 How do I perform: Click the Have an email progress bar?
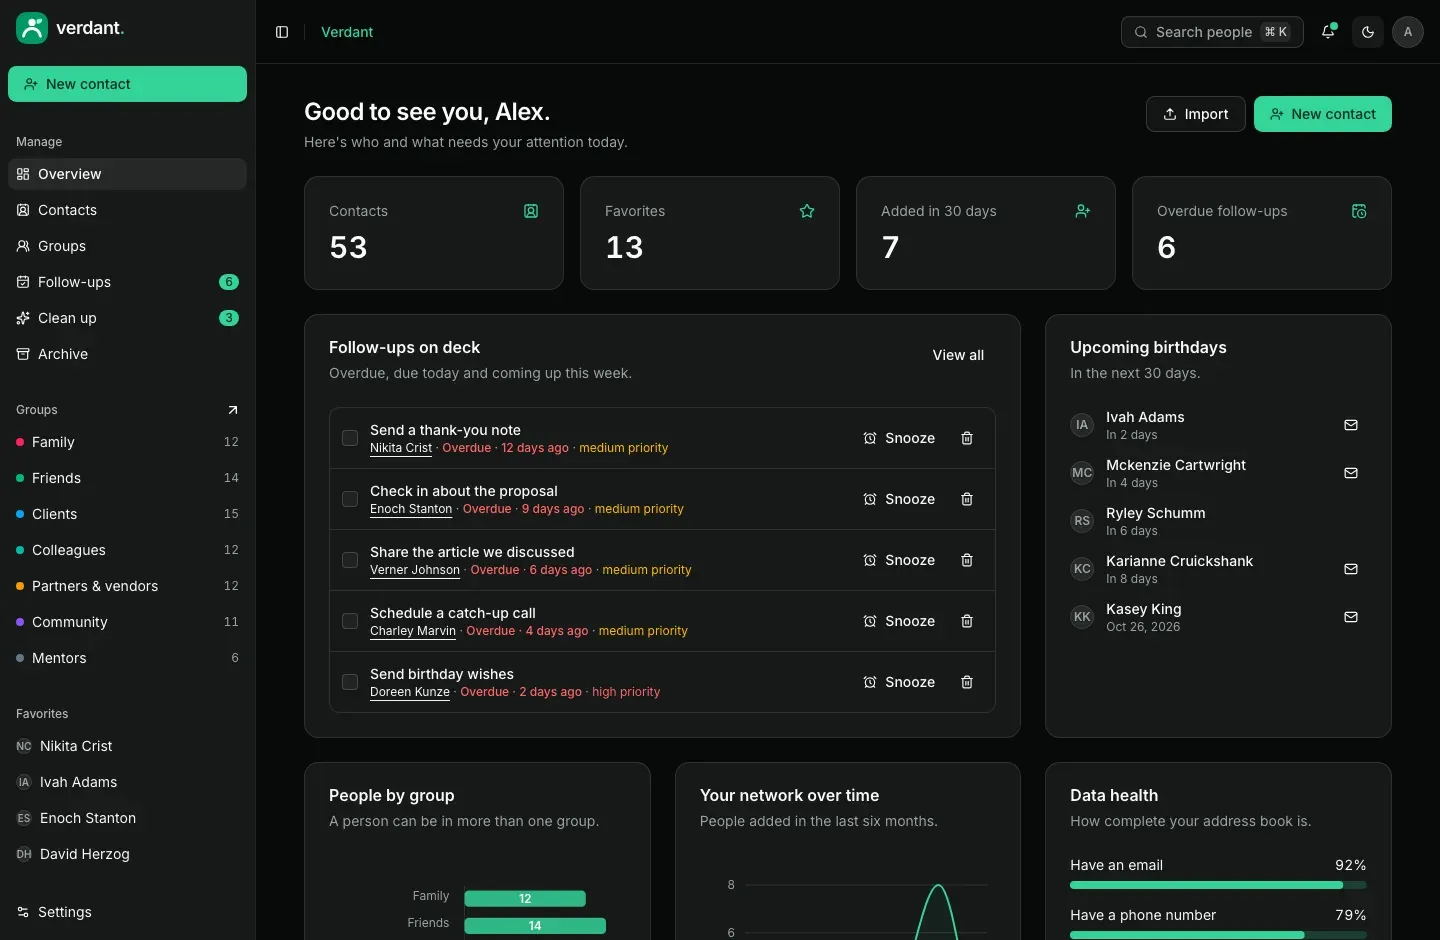(1218, 885)
